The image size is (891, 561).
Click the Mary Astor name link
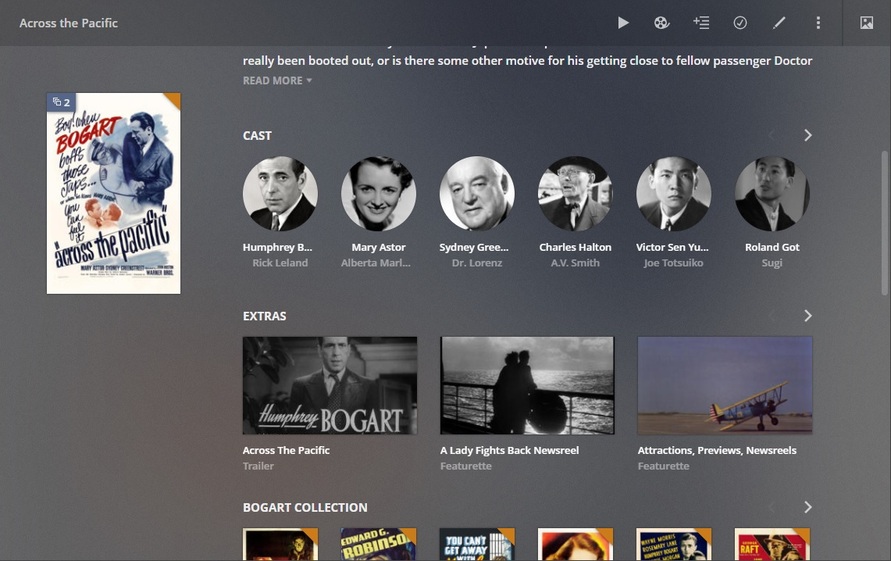378,247
